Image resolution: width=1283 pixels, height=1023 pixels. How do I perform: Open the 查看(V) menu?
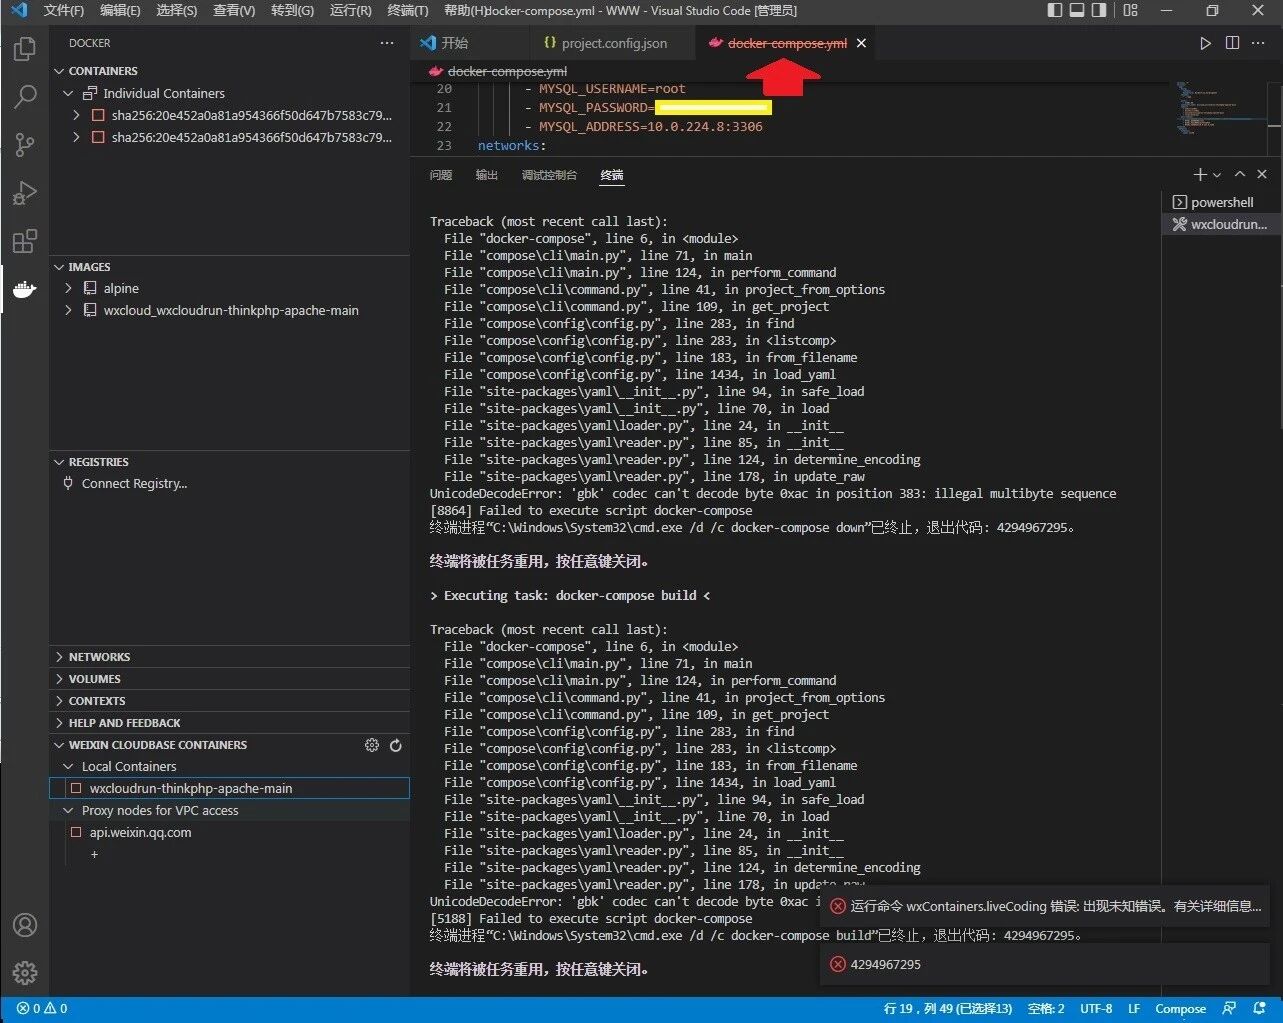234,10
